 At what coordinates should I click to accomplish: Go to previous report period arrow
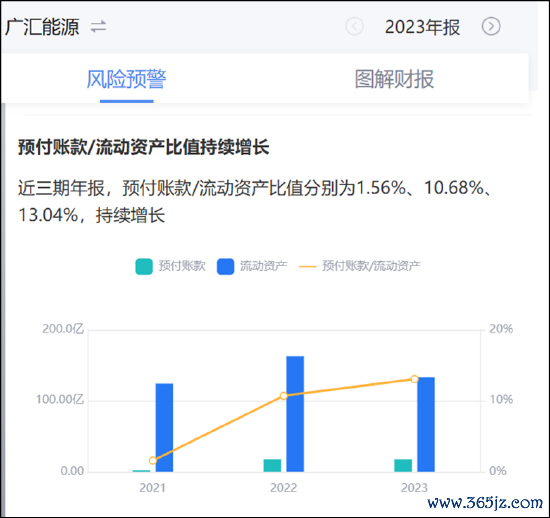tap(354, 26)
